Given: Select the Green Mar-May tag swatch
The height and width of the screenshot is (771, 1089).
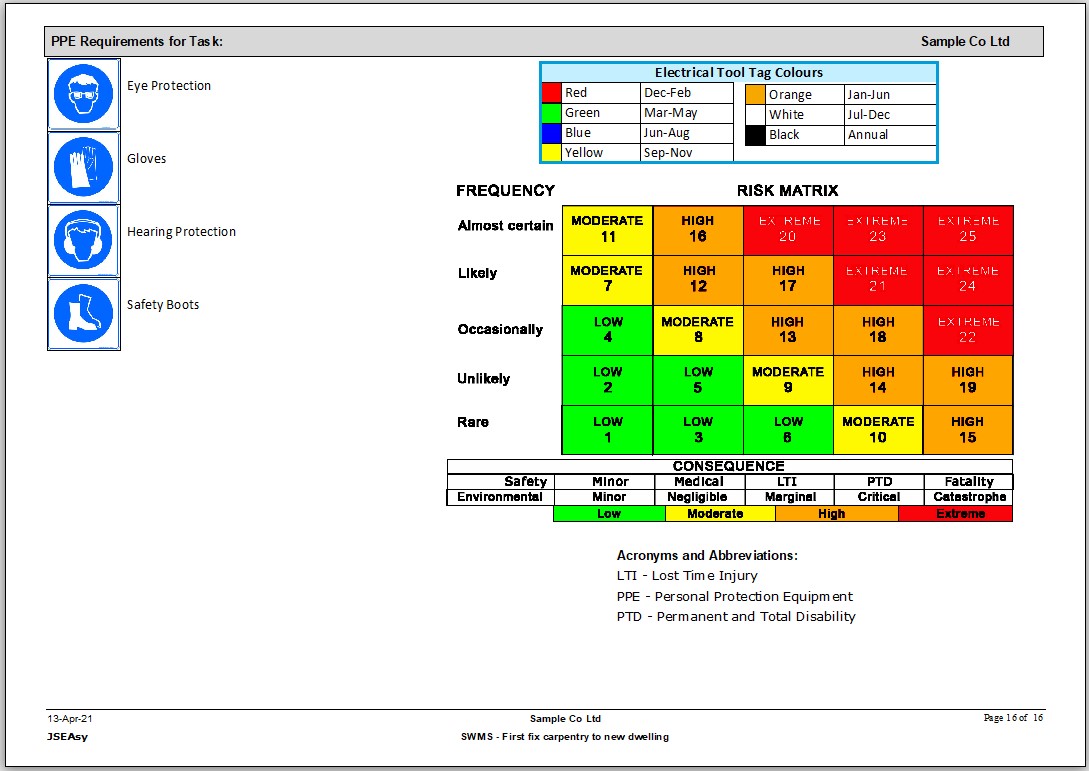Looking at the screenshot, I should [550, 112].
